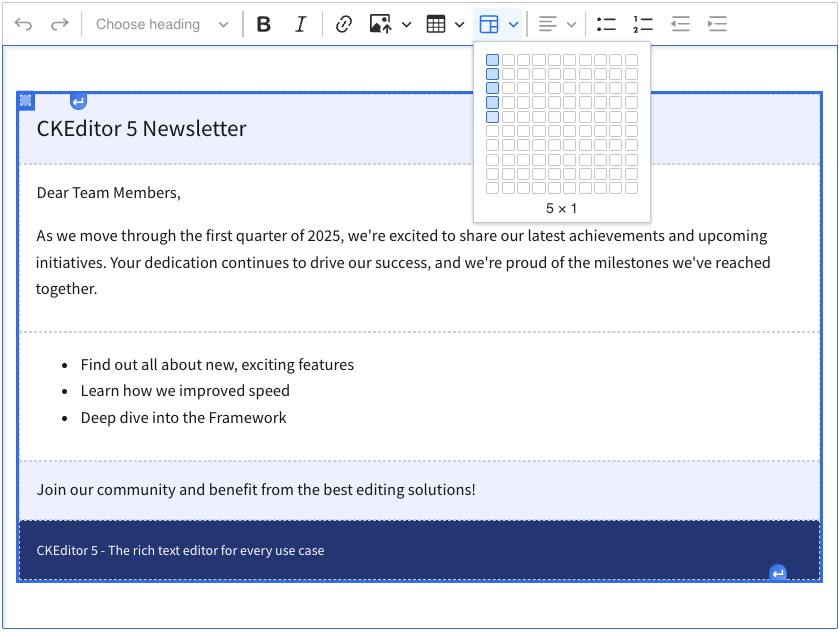Toggle bulleted list
Viewport: 839px width, 632px height.
pyautogui.click(x=606, y=24)
